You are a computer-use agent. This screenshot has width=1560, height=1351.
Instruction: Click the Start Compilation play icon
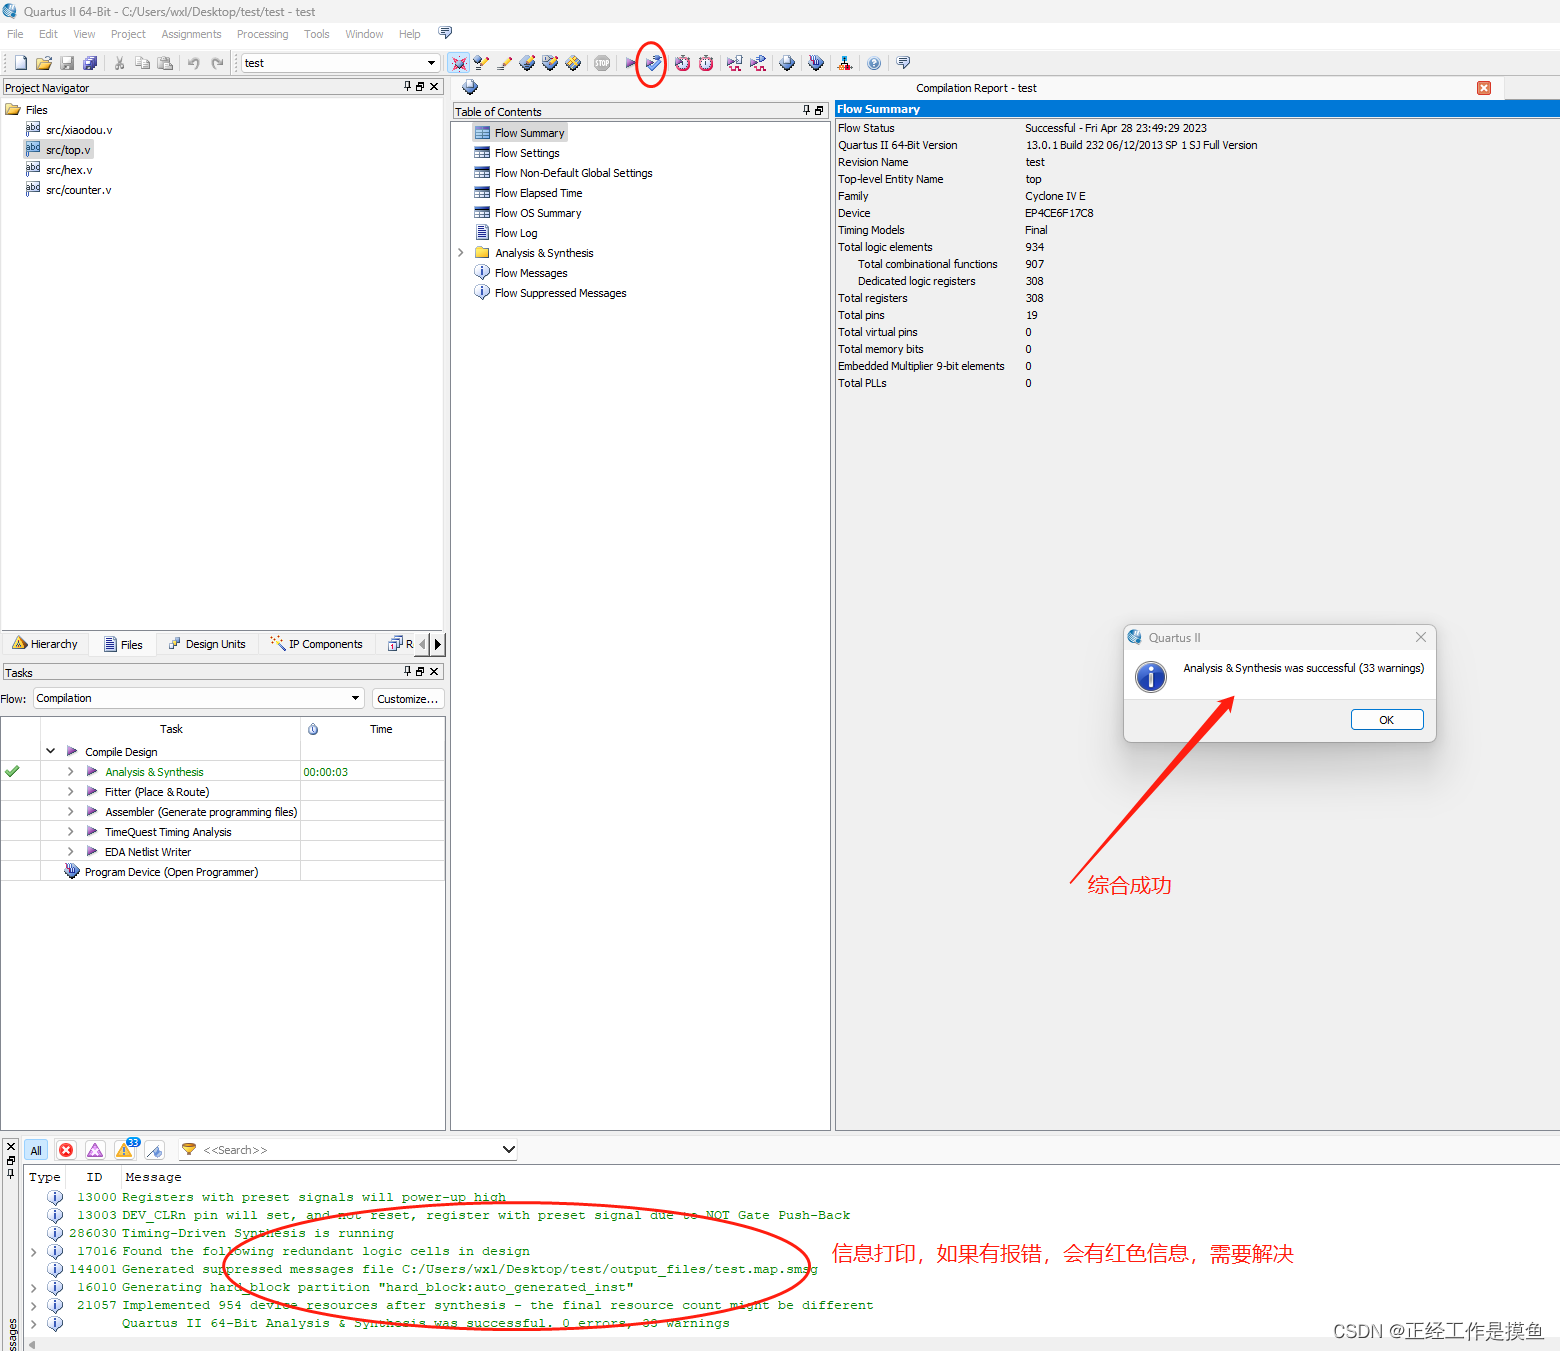click(x=631, y=63)
